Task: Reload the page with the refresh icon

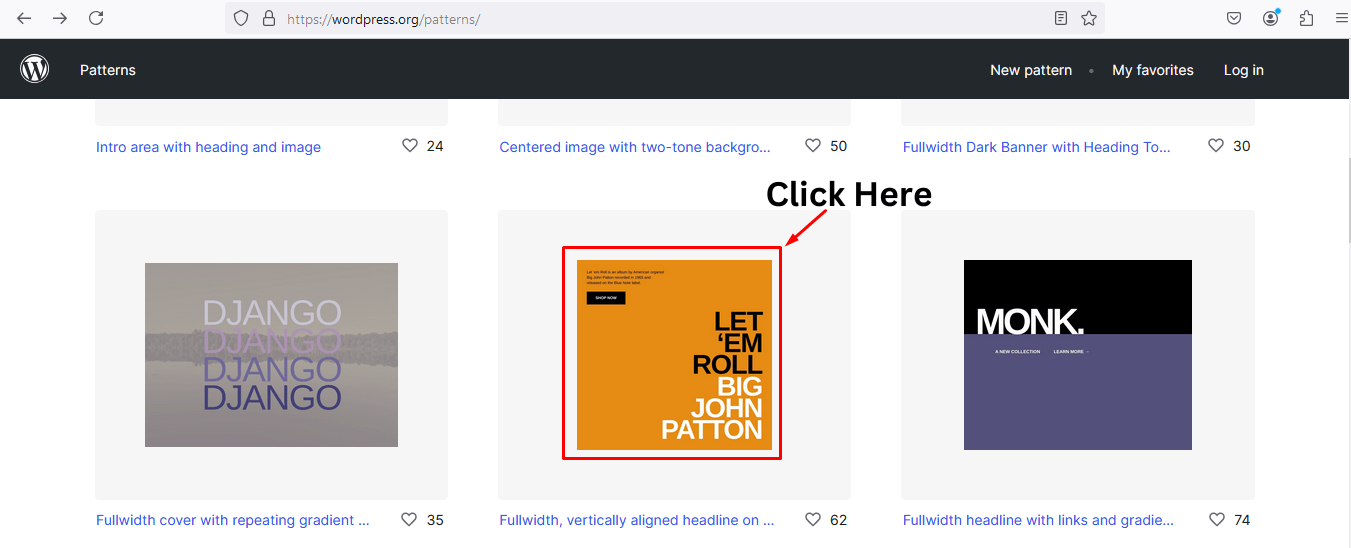Action: tap(96, 18)
